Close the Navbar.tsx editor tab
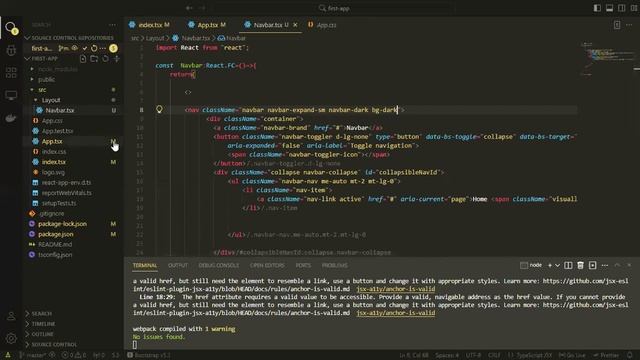The image size is (640, 360). pos(295,25)
